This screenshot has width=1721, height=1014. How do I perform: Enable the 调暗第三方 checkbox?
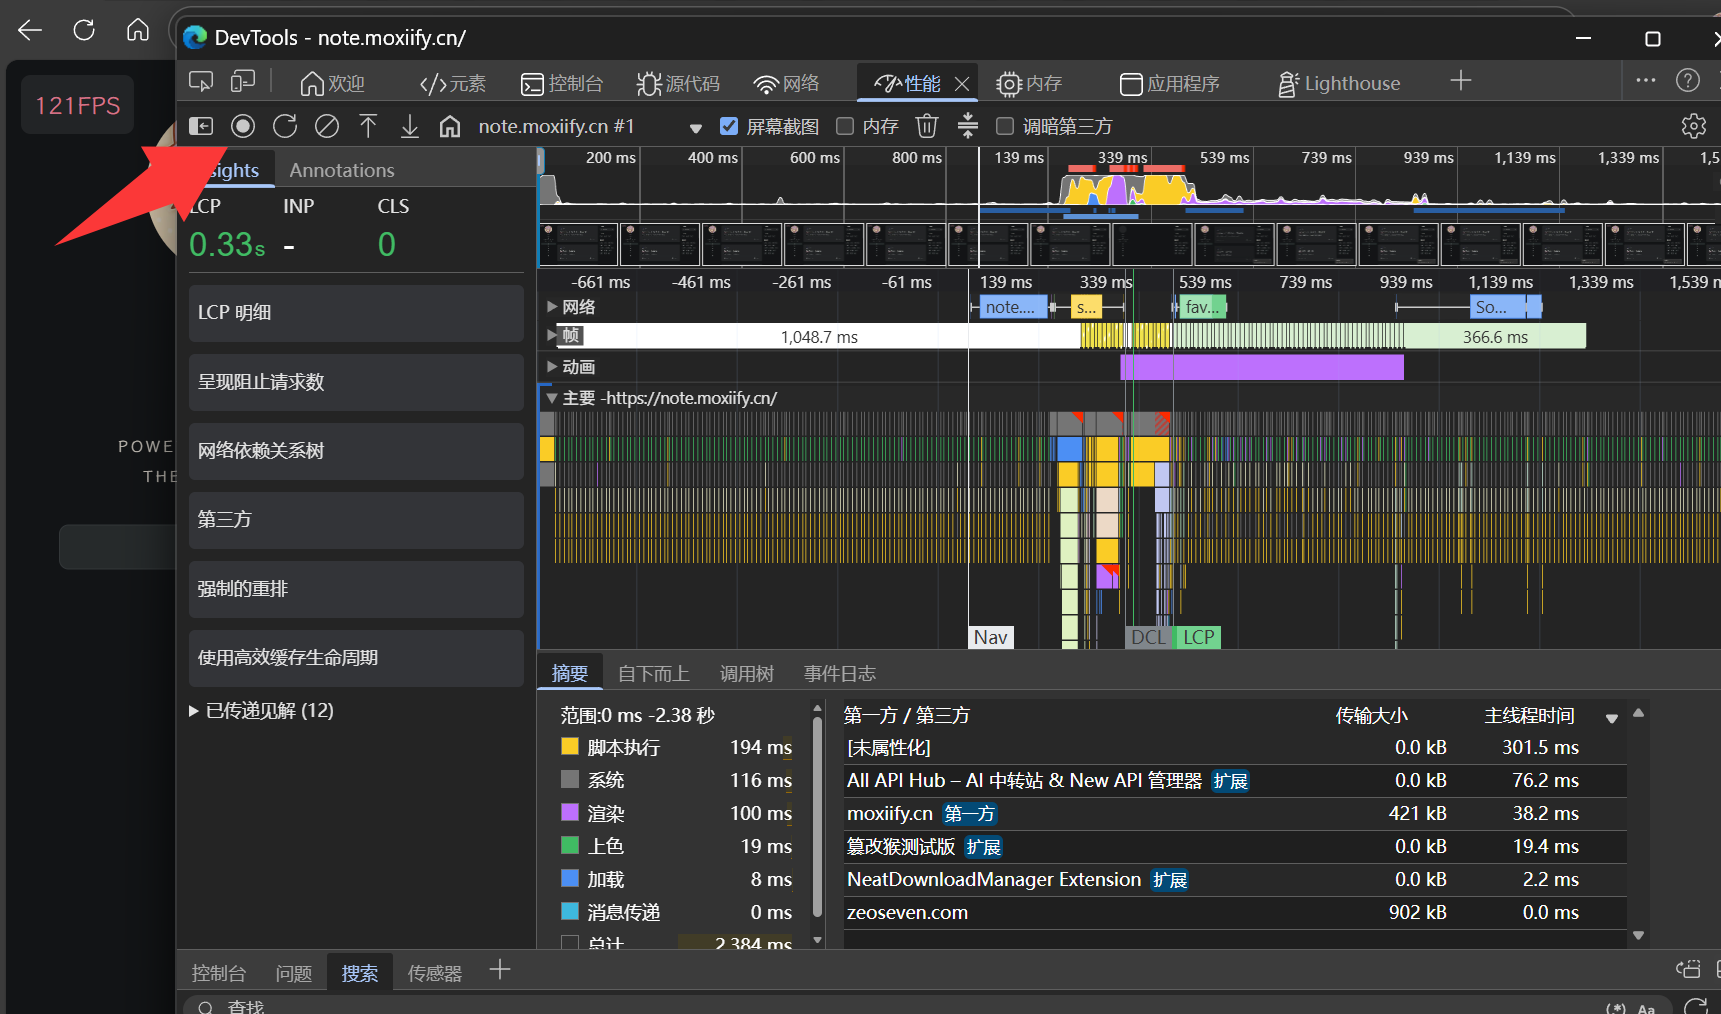1005,126
